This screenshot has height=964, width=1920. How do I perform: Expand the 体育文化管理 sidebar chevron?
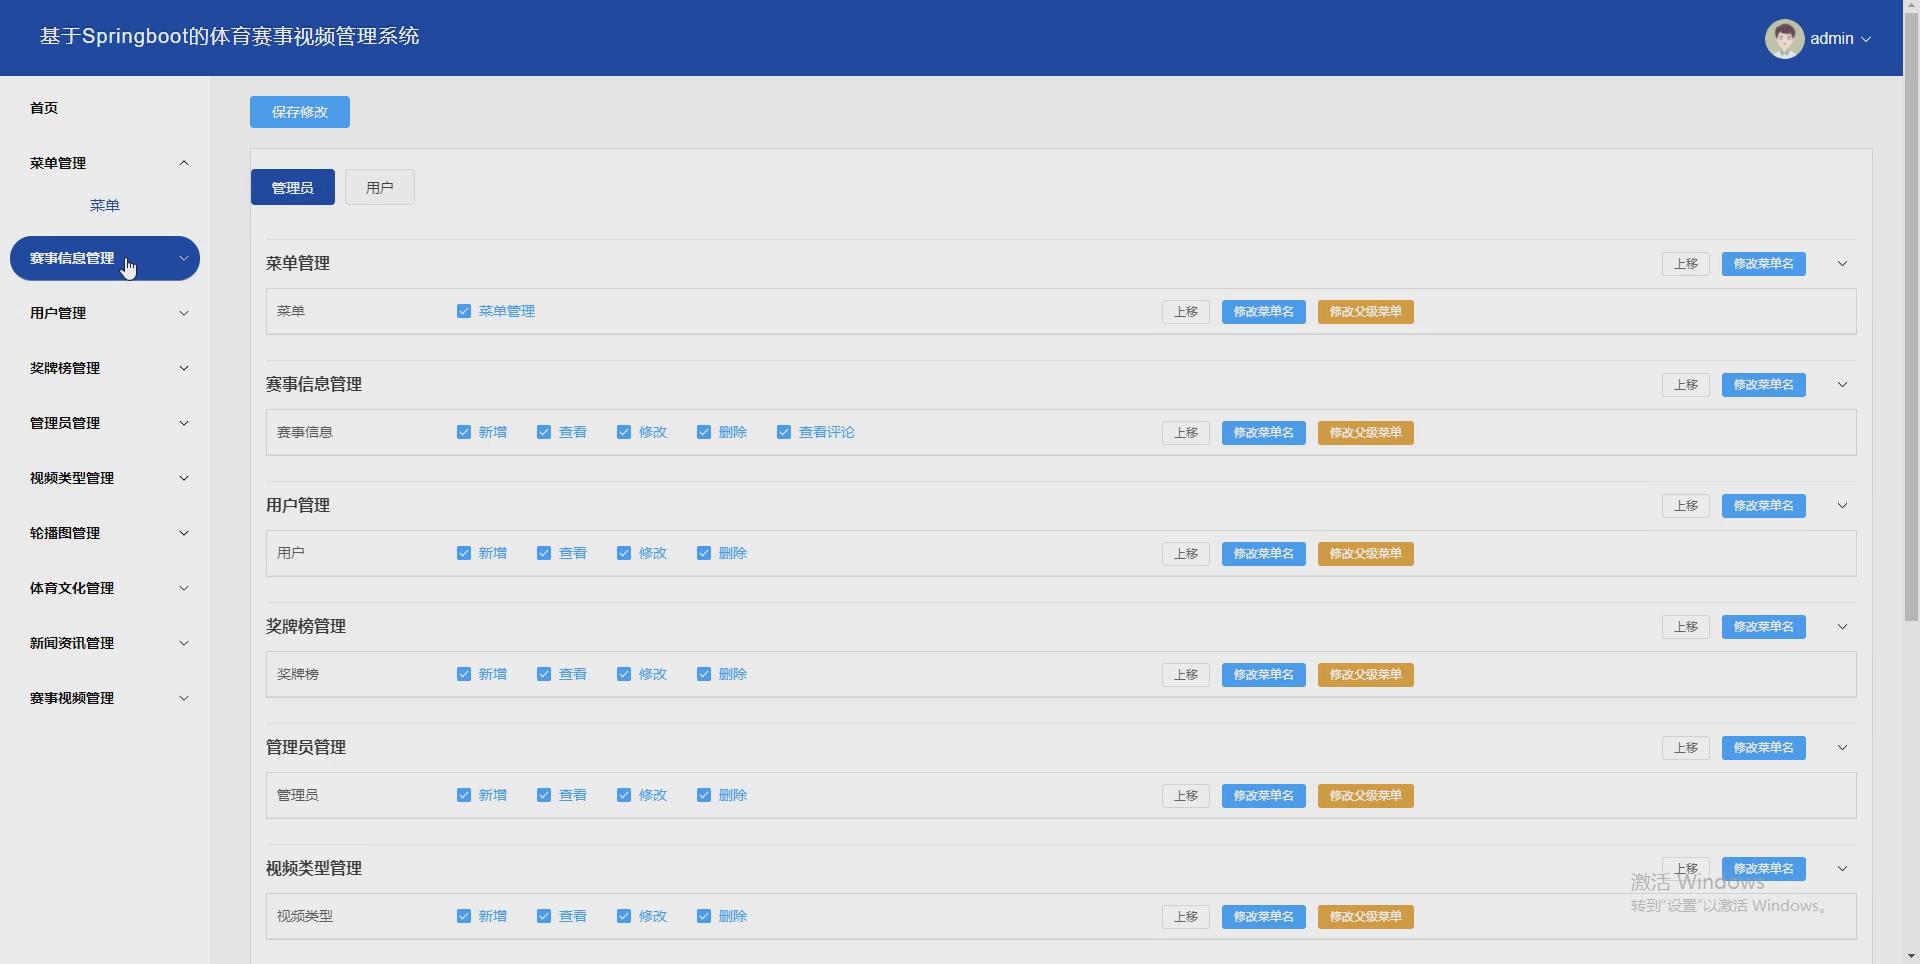(184, 588)
